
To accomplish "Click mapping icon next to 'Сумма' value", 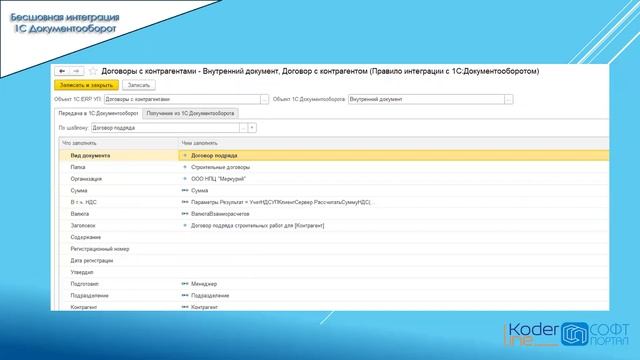I will [x=185, y=191].
